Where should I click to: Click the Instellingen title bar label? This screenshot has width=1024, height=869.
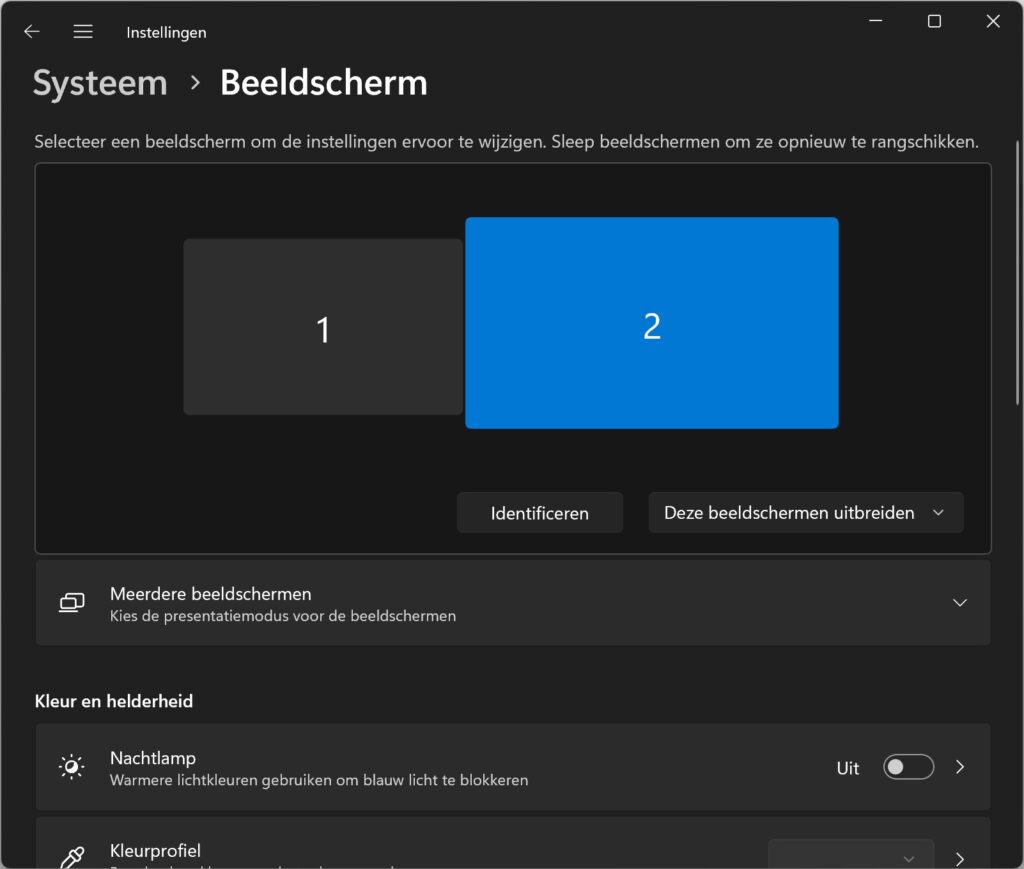pyautogui.click(x=166, y=31)
